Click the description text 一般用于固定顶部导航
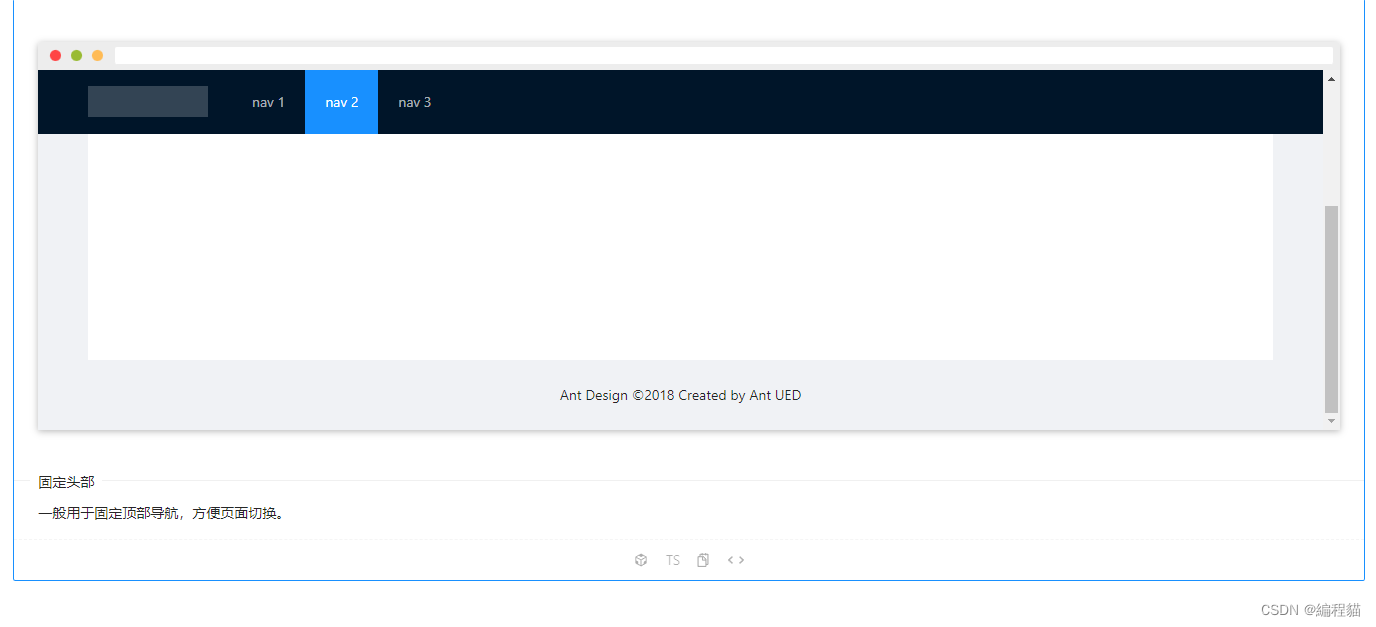1376x627 pixels. (161, 514)
